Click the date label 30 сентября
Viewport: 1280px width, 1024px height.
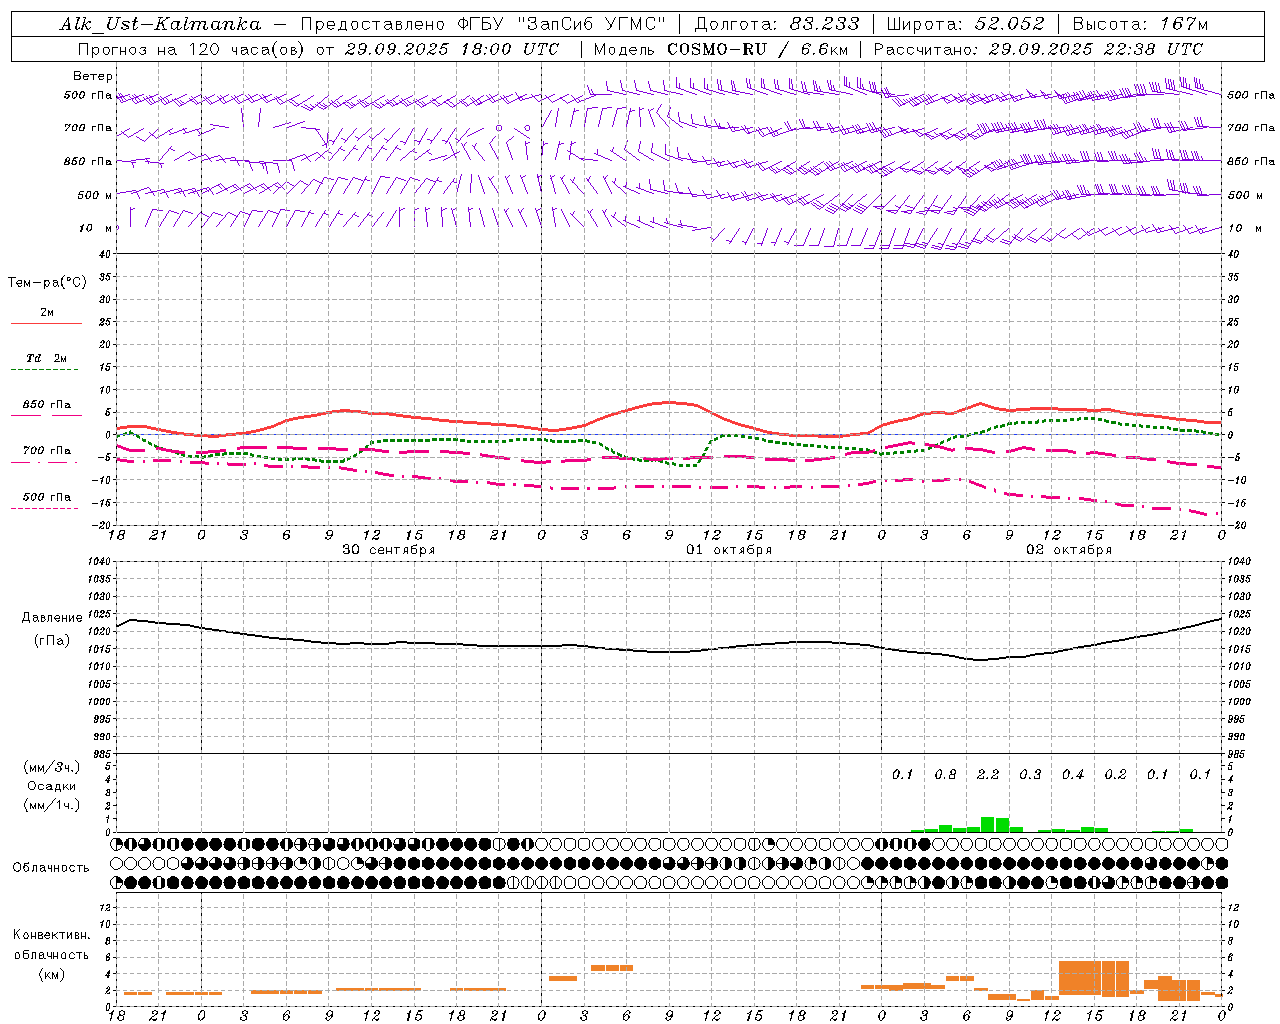(389, 550)
